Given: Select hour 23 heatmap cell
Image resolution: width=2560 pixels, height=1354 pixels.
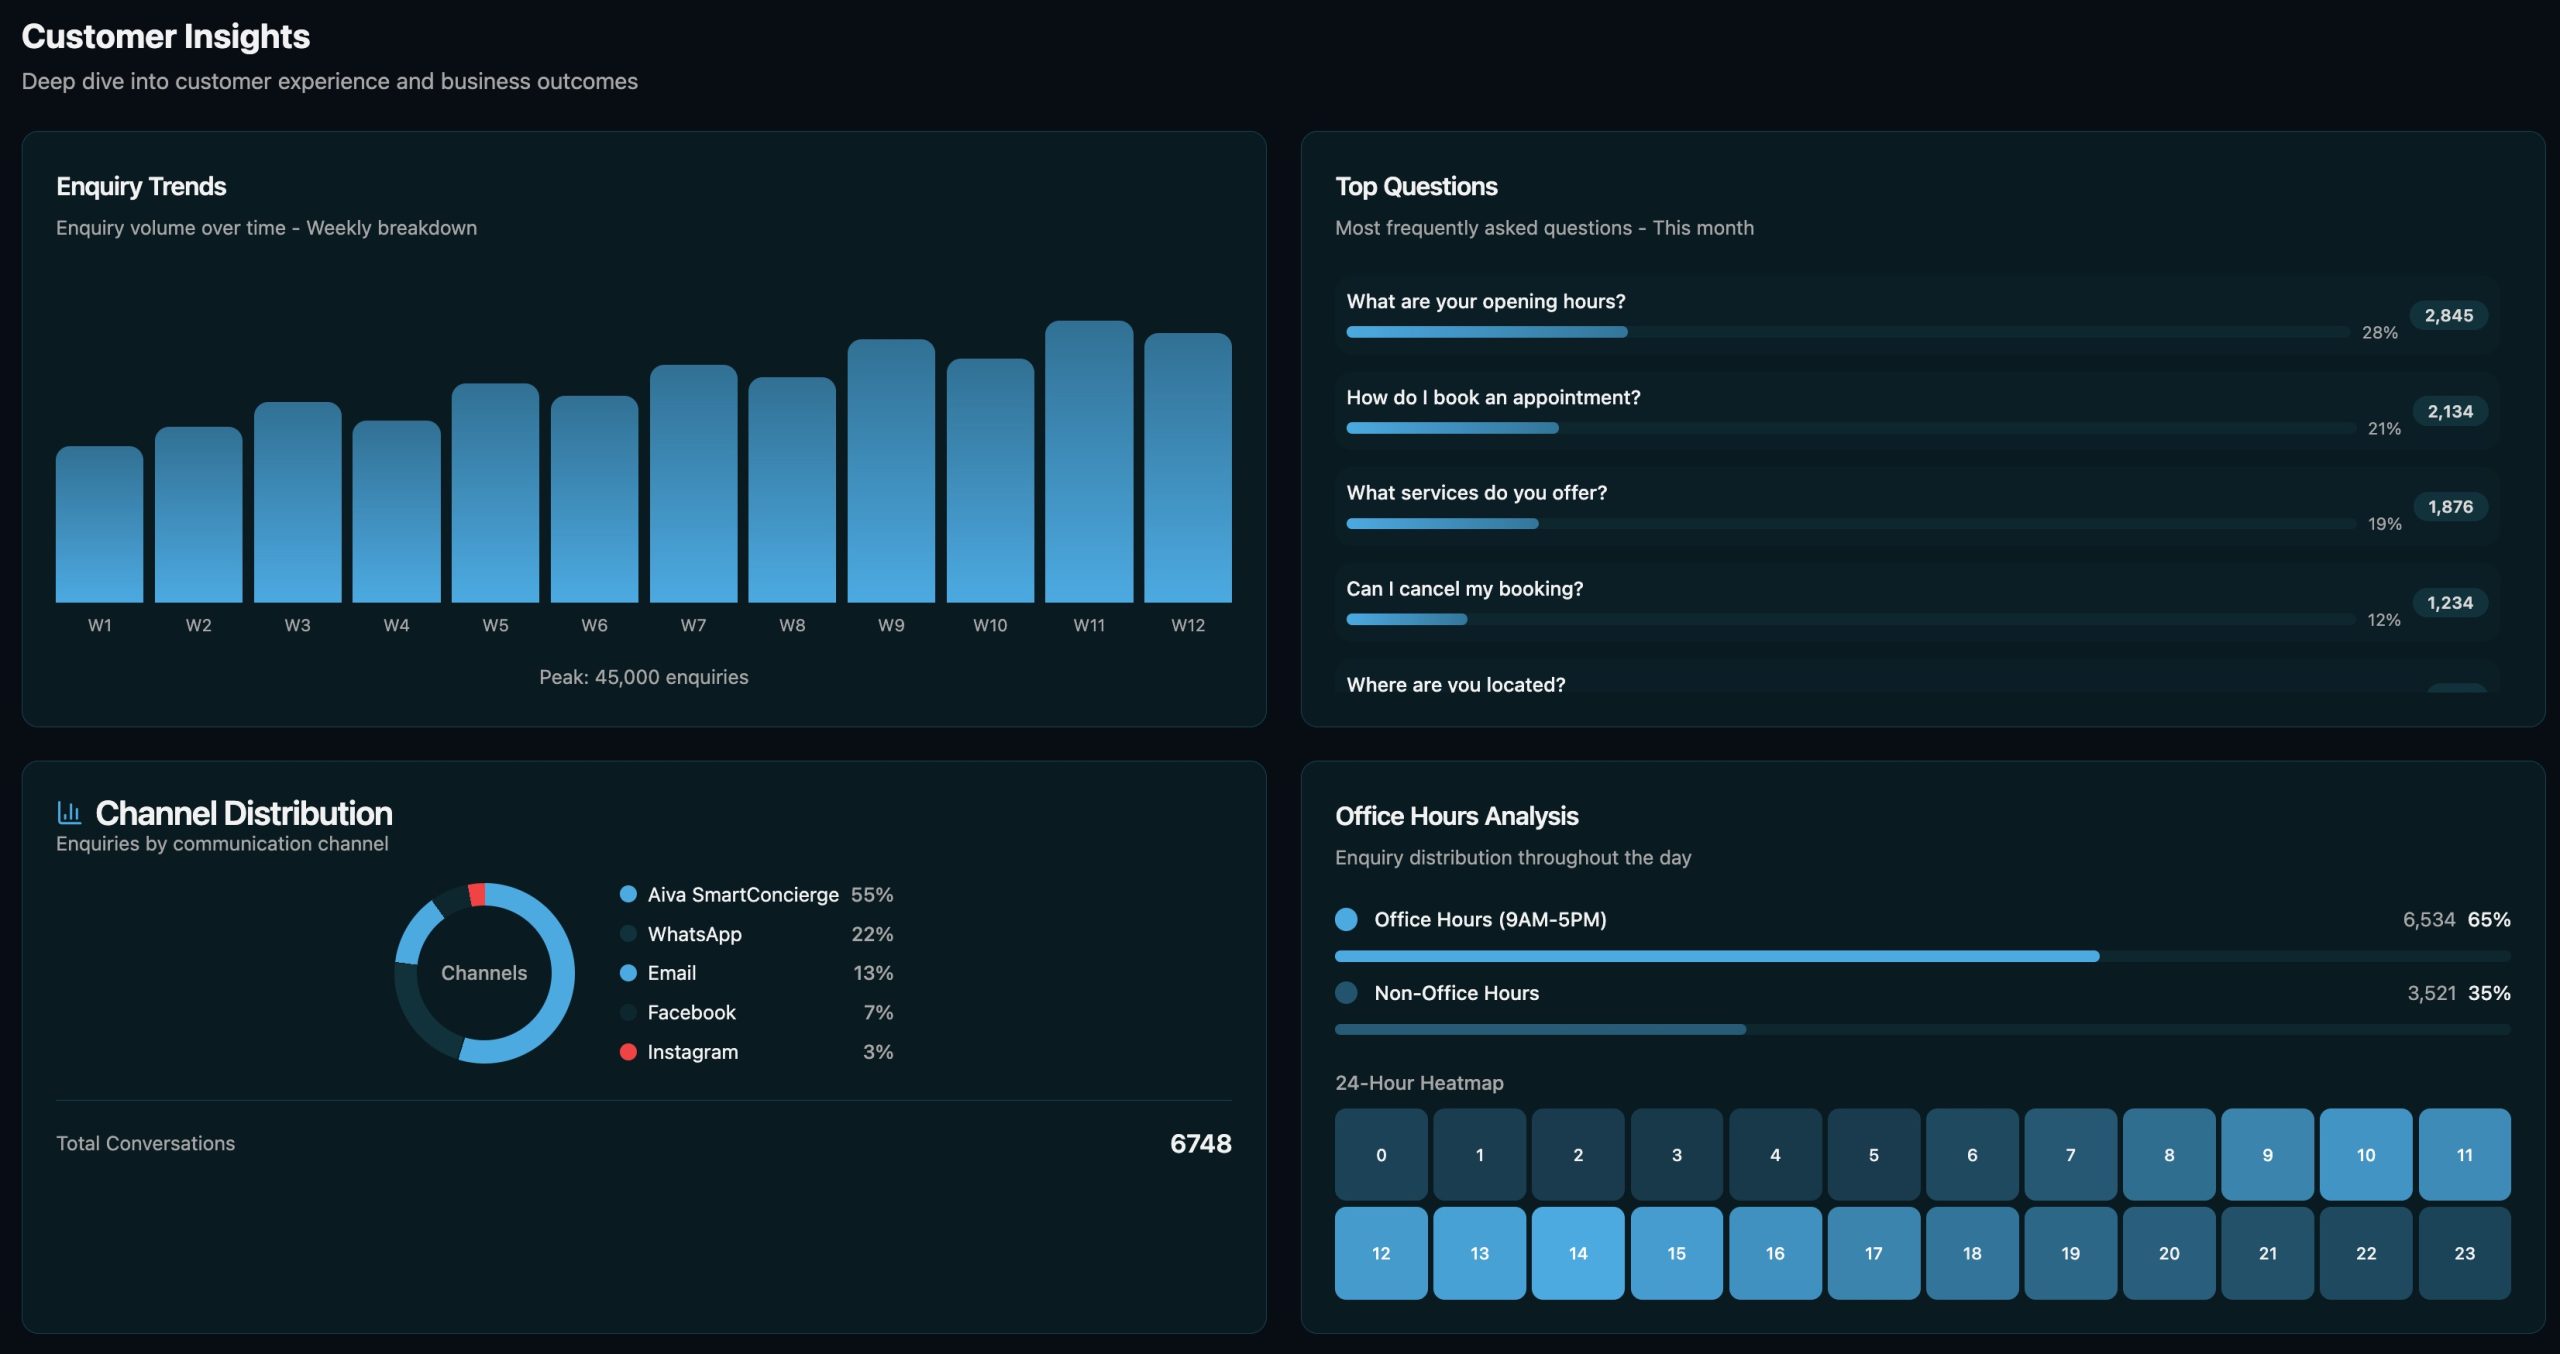Looking at the screenshot, I should 2463,1253.
